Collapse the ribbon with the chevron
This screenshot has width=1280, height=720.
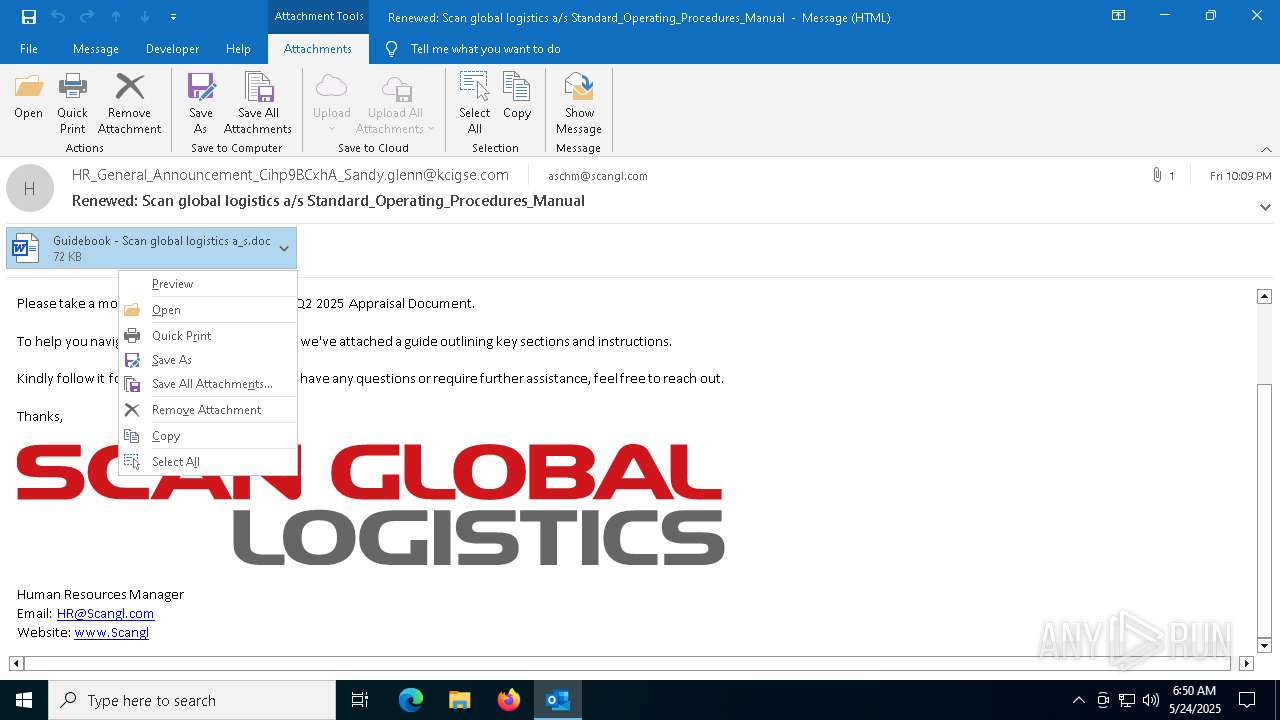point(1266,149)
